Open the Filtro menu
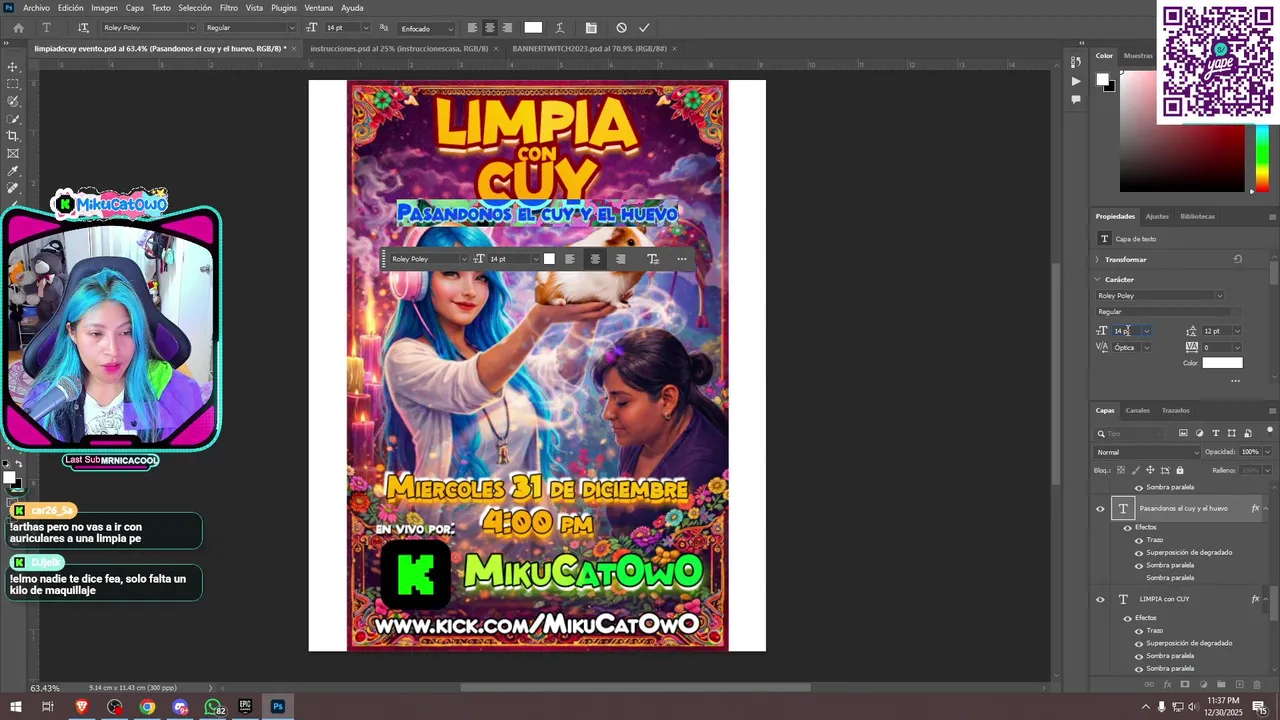 pos(228,8)
